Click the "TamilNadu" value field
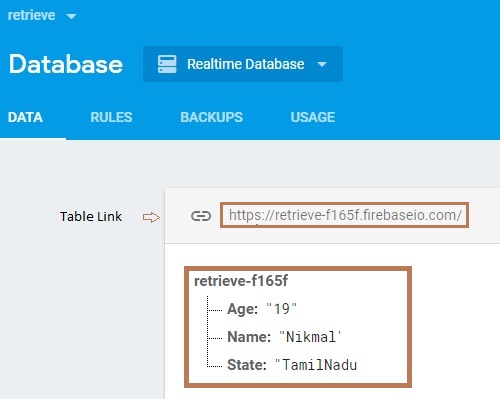The width and height of the screenshot is (500, 399). (316, 365)
